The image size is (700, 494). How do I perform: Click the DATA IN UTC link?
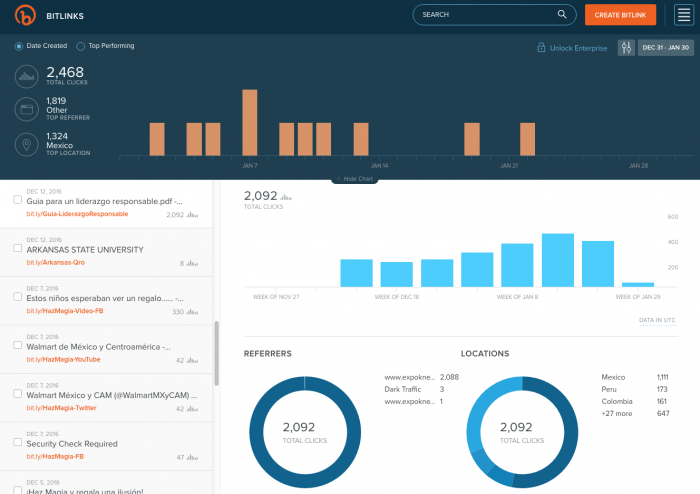point(657,320)
